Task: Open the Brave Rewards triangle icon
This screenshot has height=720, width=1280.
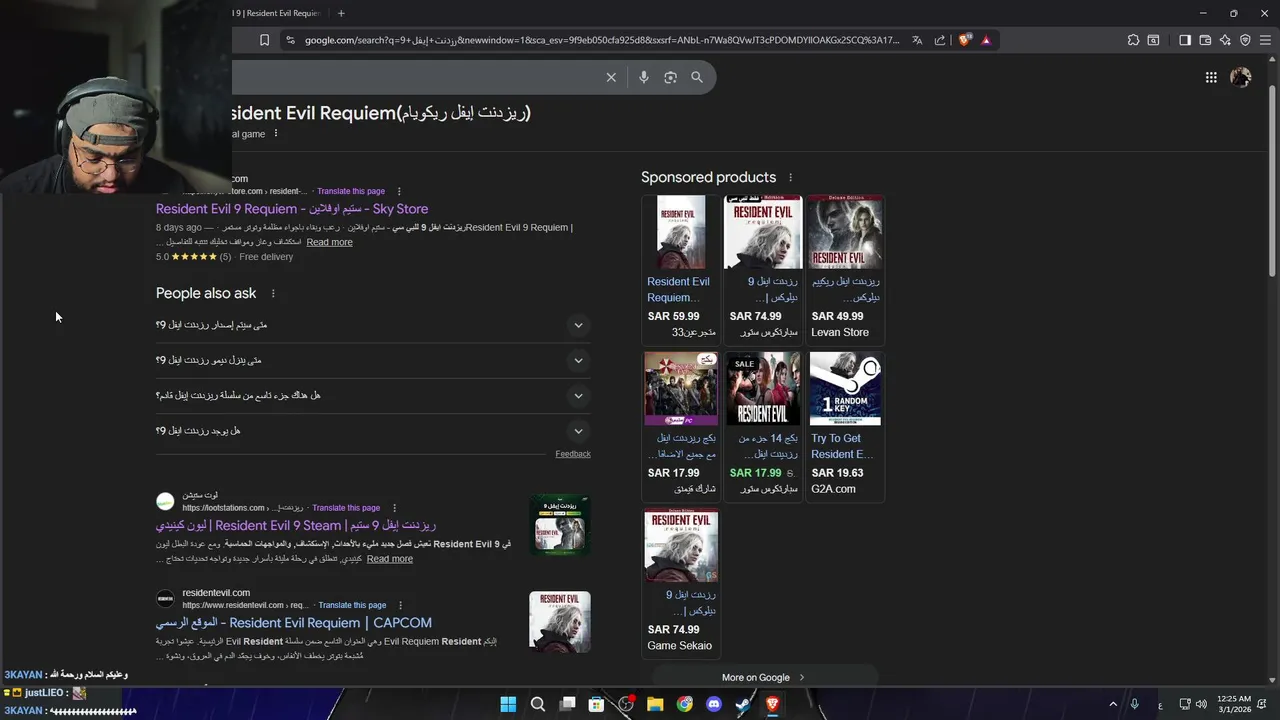Action: [986, 40]
